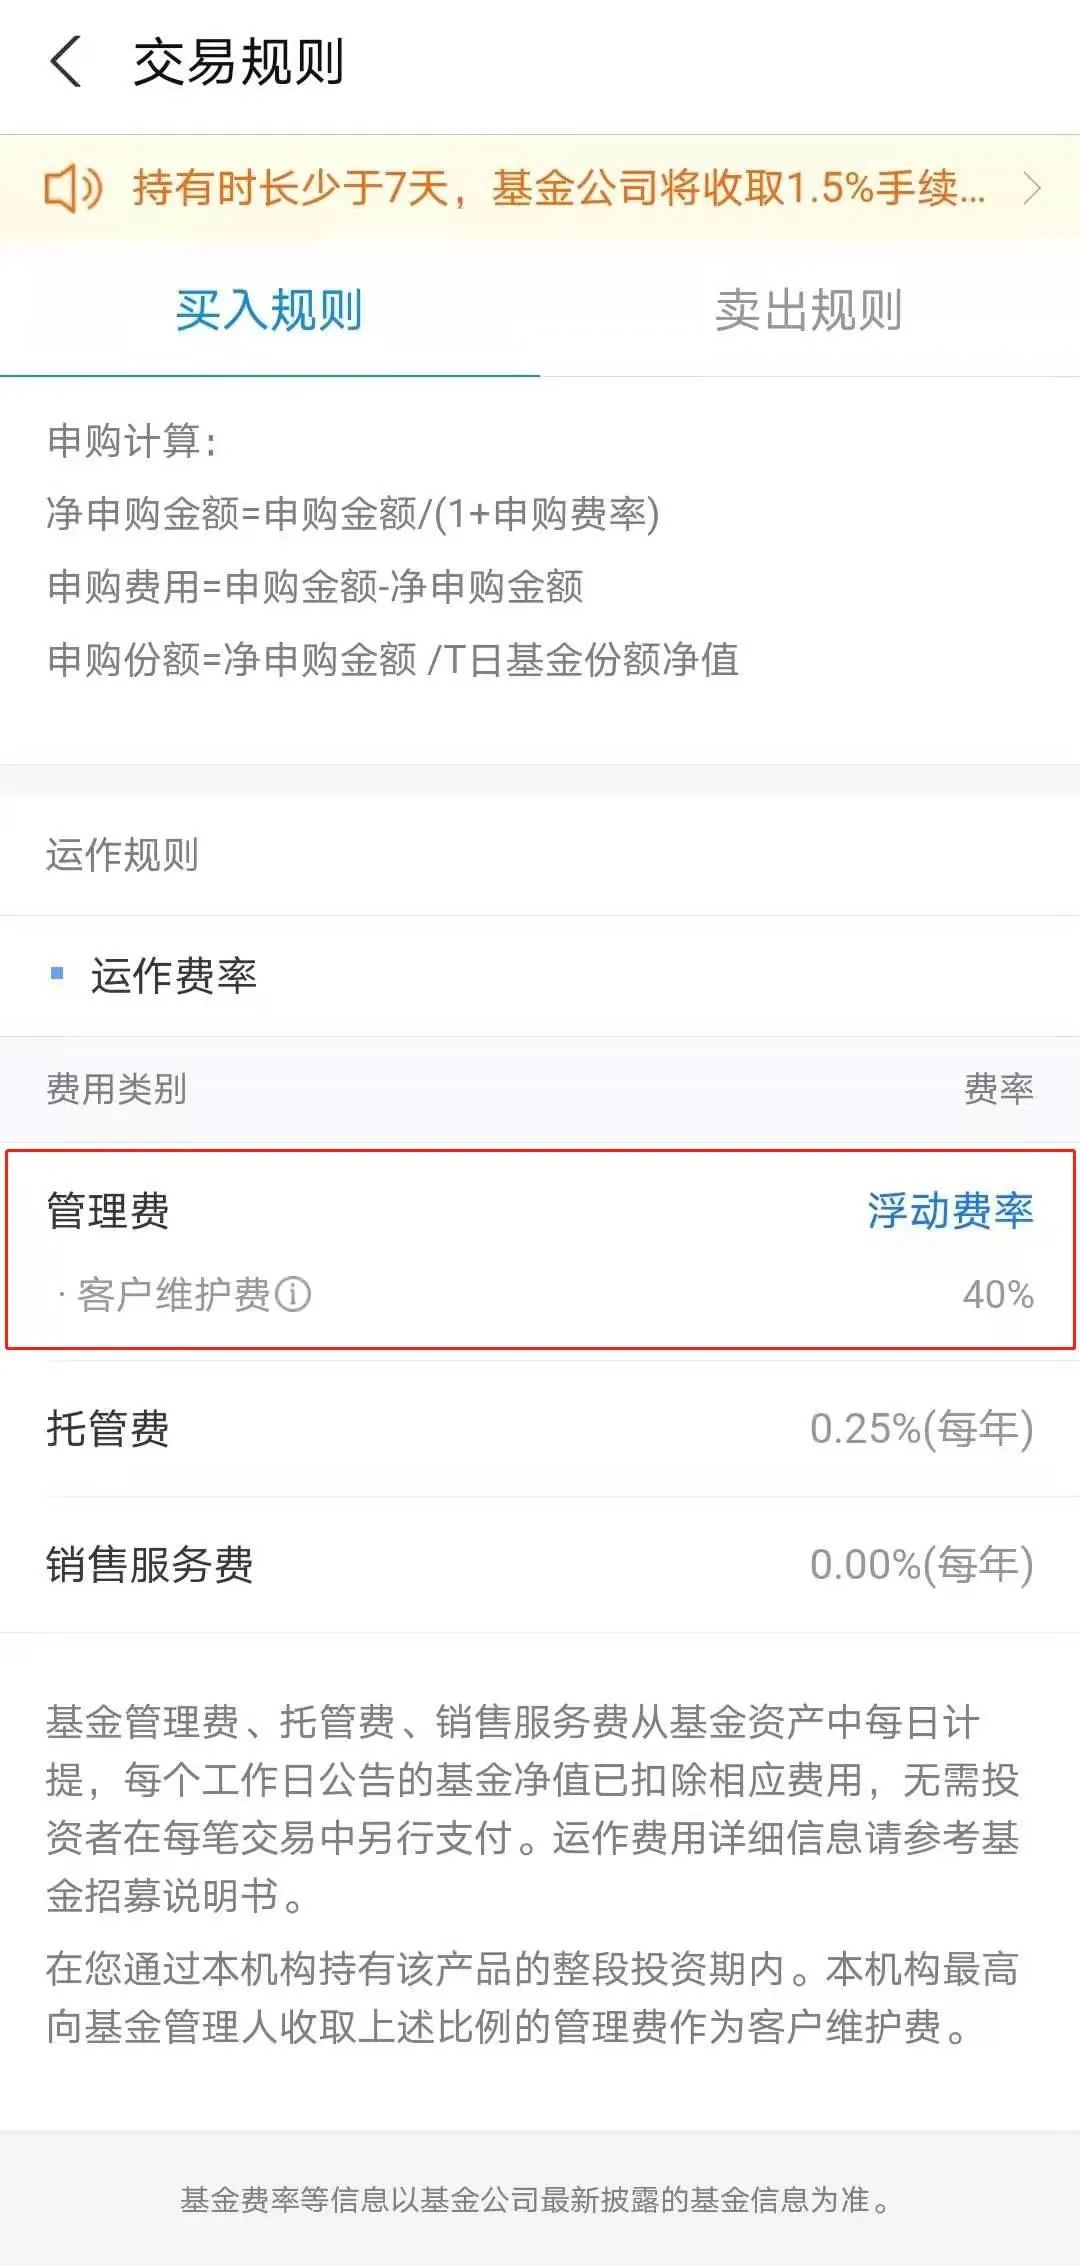Select the 销售服务费 row label
The image size is (1080, 2266).
coord(150,1564)
